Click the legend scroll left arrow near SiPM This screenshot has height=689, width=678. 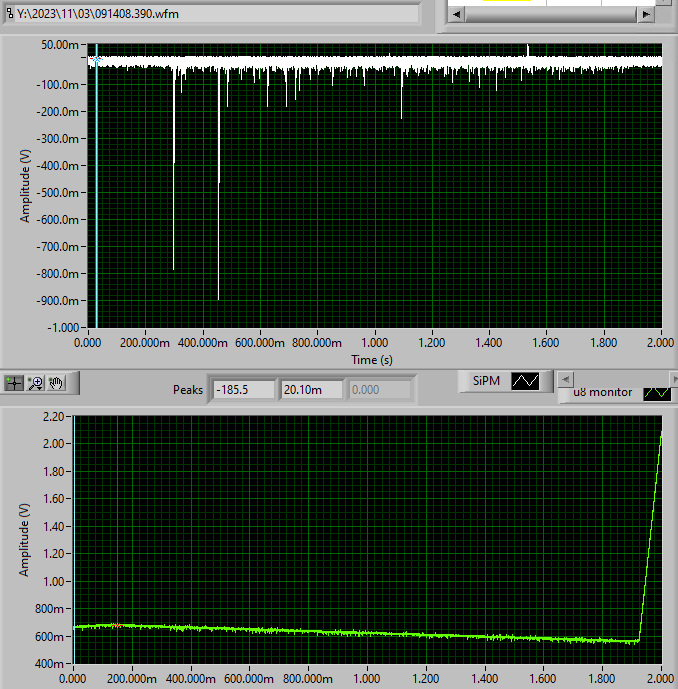click(x=566, y=379)
